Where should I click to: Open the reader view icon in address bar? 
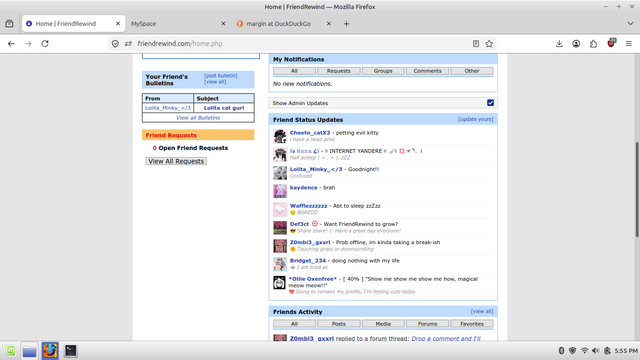[476, 44]
